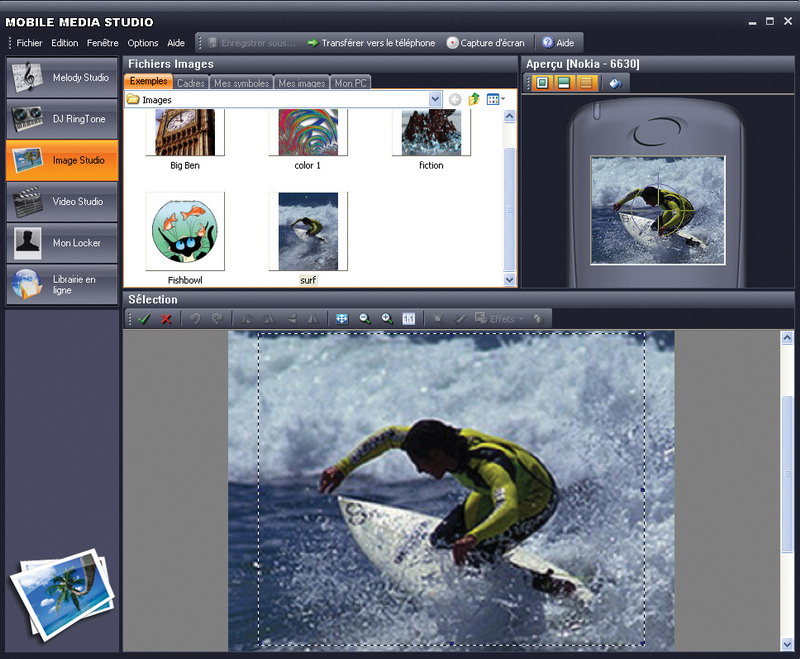
Task: Select the Fishbowl image thumbnail
Action: pos(185,232)
